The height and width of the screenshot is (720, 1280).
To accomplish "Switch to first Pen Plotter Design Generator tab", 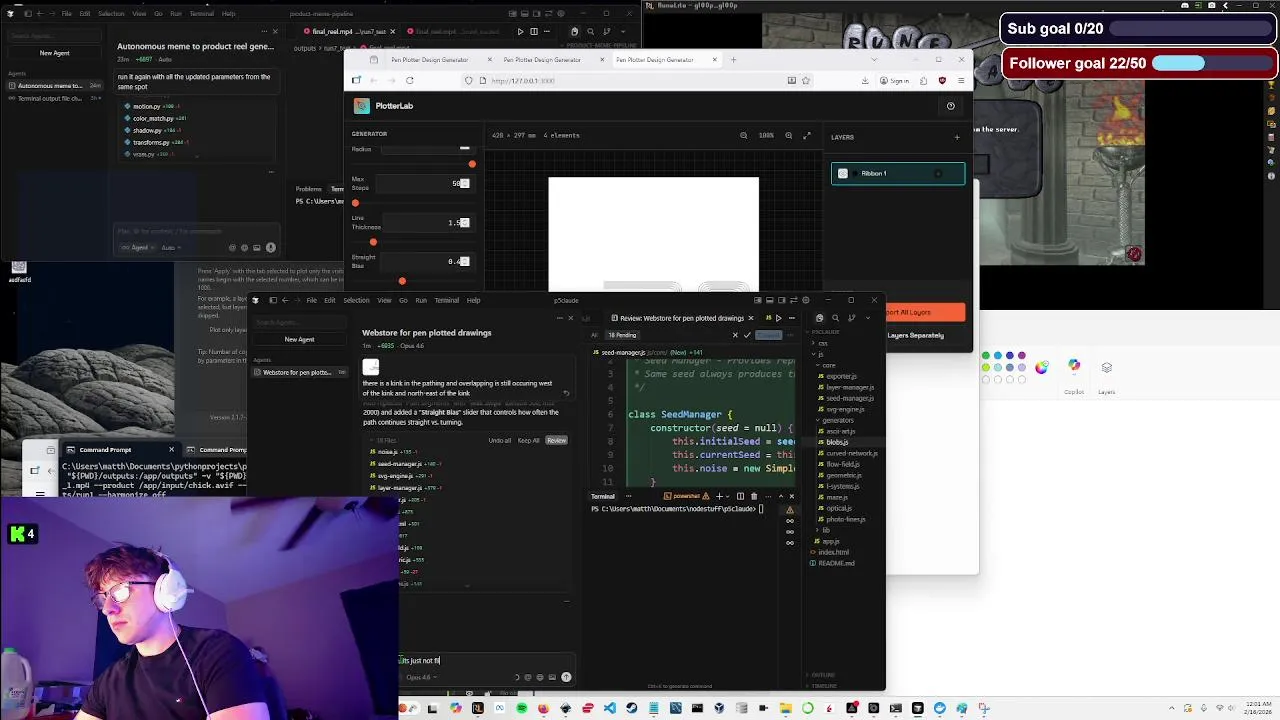I will click(x=430, y=60).
